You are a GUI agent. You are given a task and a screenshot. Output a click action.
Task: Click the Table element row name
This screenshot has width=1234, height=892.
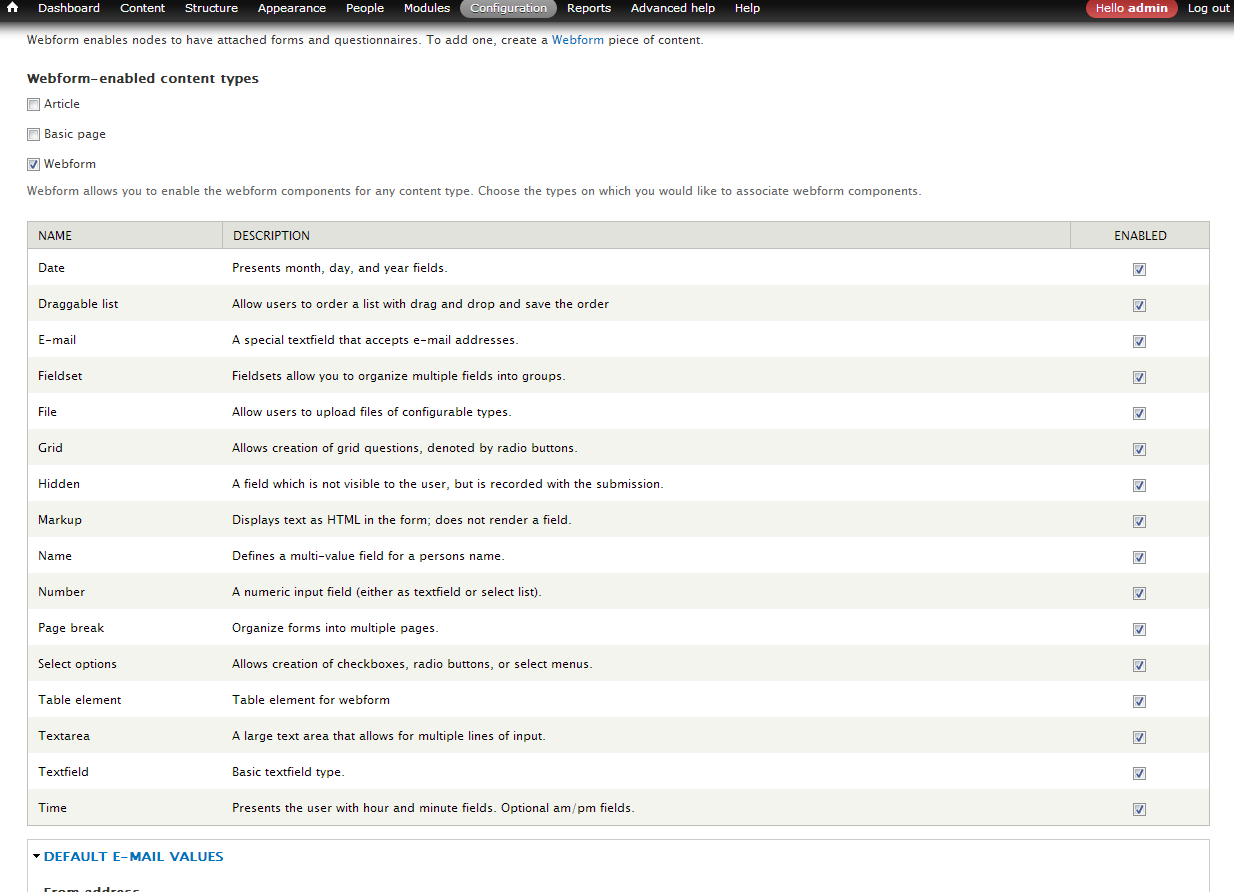80,700
